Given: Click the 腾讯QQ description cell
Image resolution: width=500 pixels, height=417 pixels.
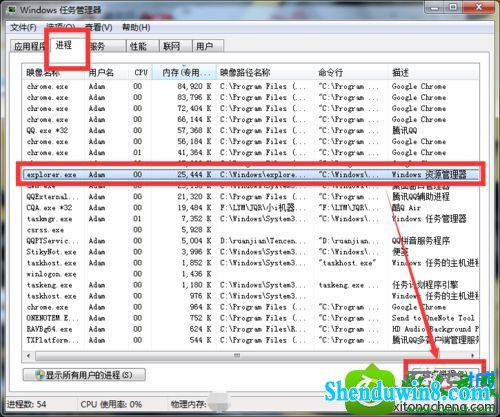Looking at the screenshot, I should click(x=405, y=130).
